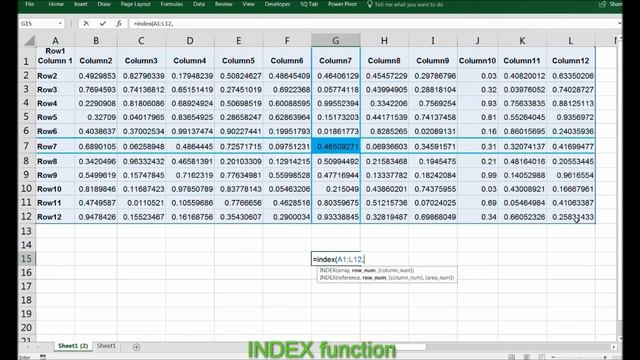Image resolution: width=640 pixels, height=360 pixels.
Task: Click cell with value 0.99137474
Action: (190, 131)
